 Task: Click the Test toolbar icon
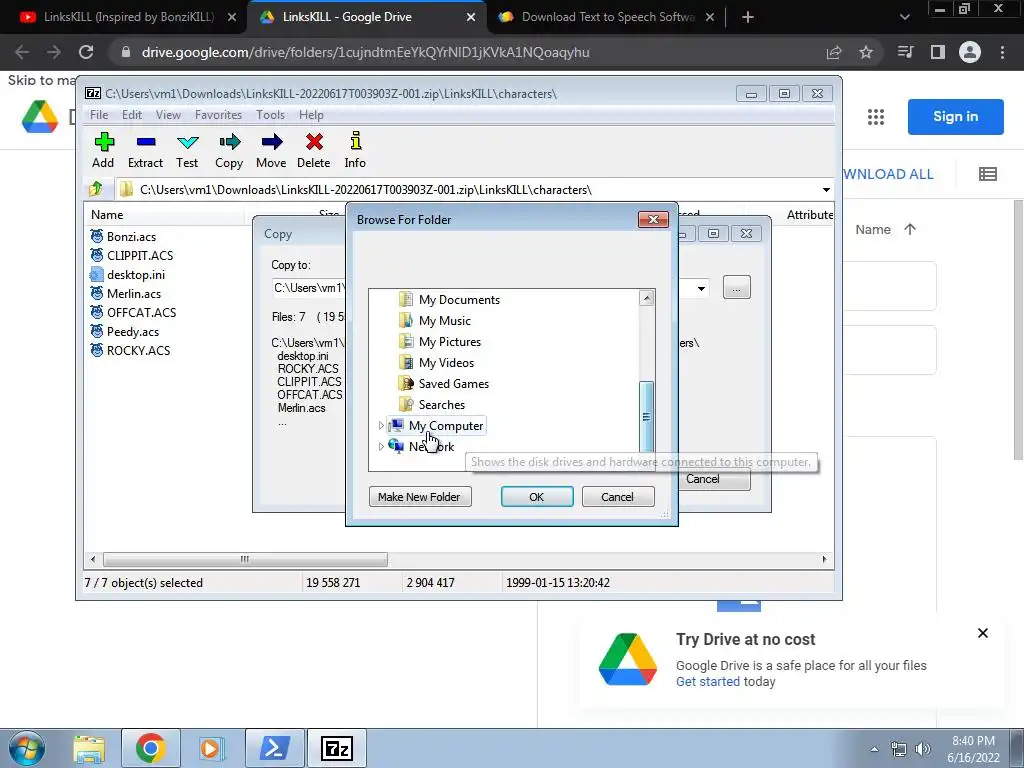(x=187, y=142)
